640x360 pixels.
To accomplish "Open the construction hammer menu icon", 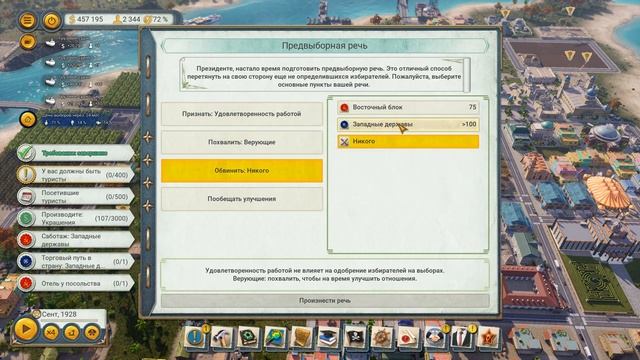I will click(222, 338).
